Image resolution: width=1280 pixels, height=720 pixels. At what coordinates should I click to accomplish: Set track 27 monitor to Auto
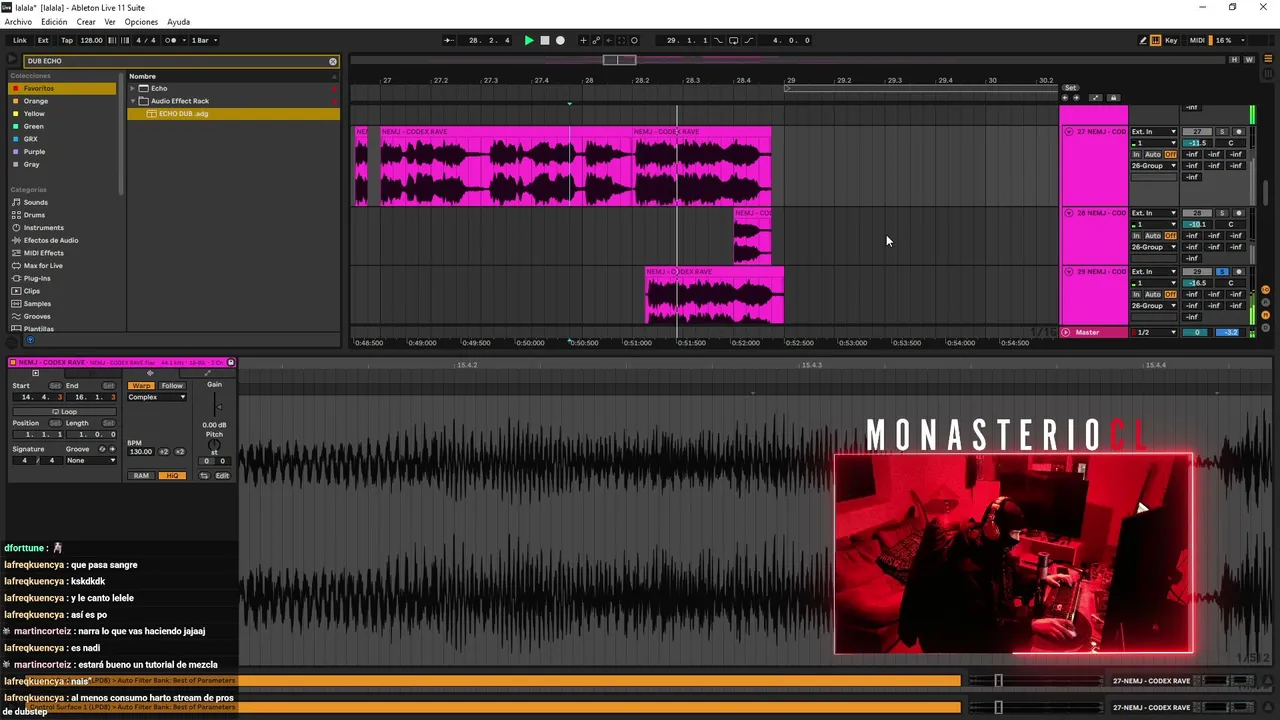(1153, 154)
